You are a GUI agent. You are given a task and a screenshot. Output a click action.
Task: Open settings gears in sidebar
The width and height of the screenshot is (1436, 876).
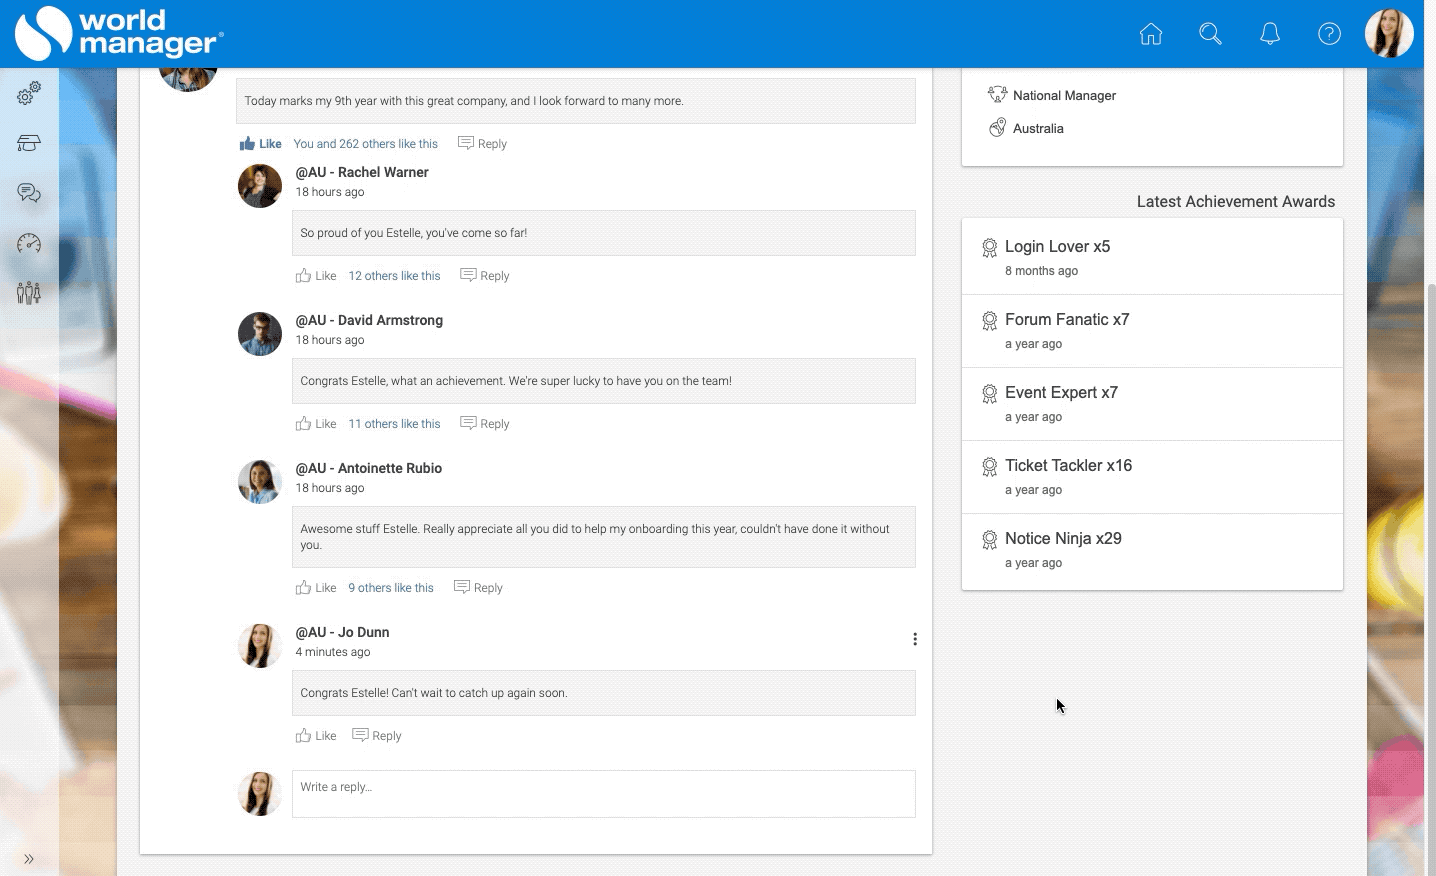(29, 93)
